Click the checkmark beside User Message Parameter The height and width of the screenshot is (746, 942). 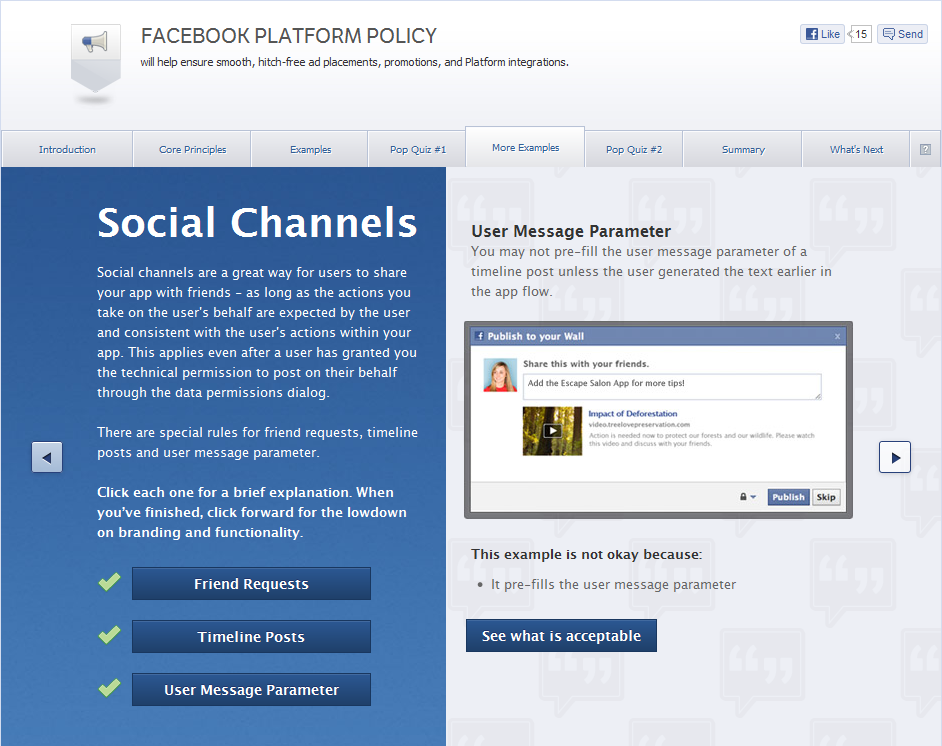[x=109, y=688]
